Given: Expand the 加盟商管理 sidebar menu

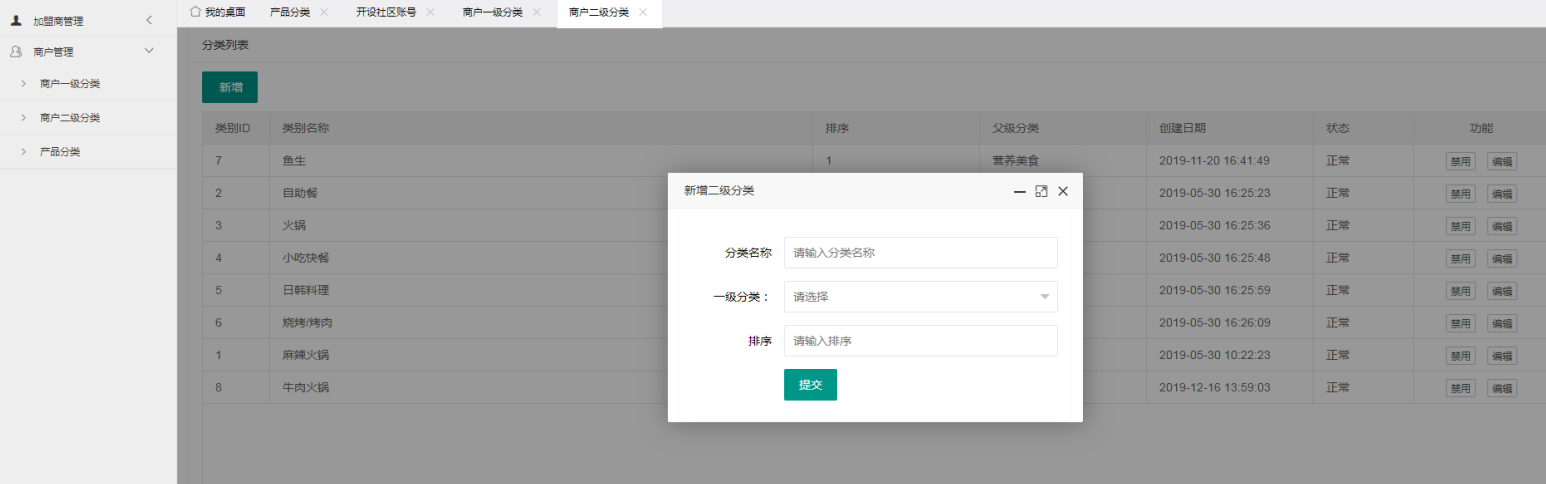Looking at the screenshot, I should coord(149,20).
